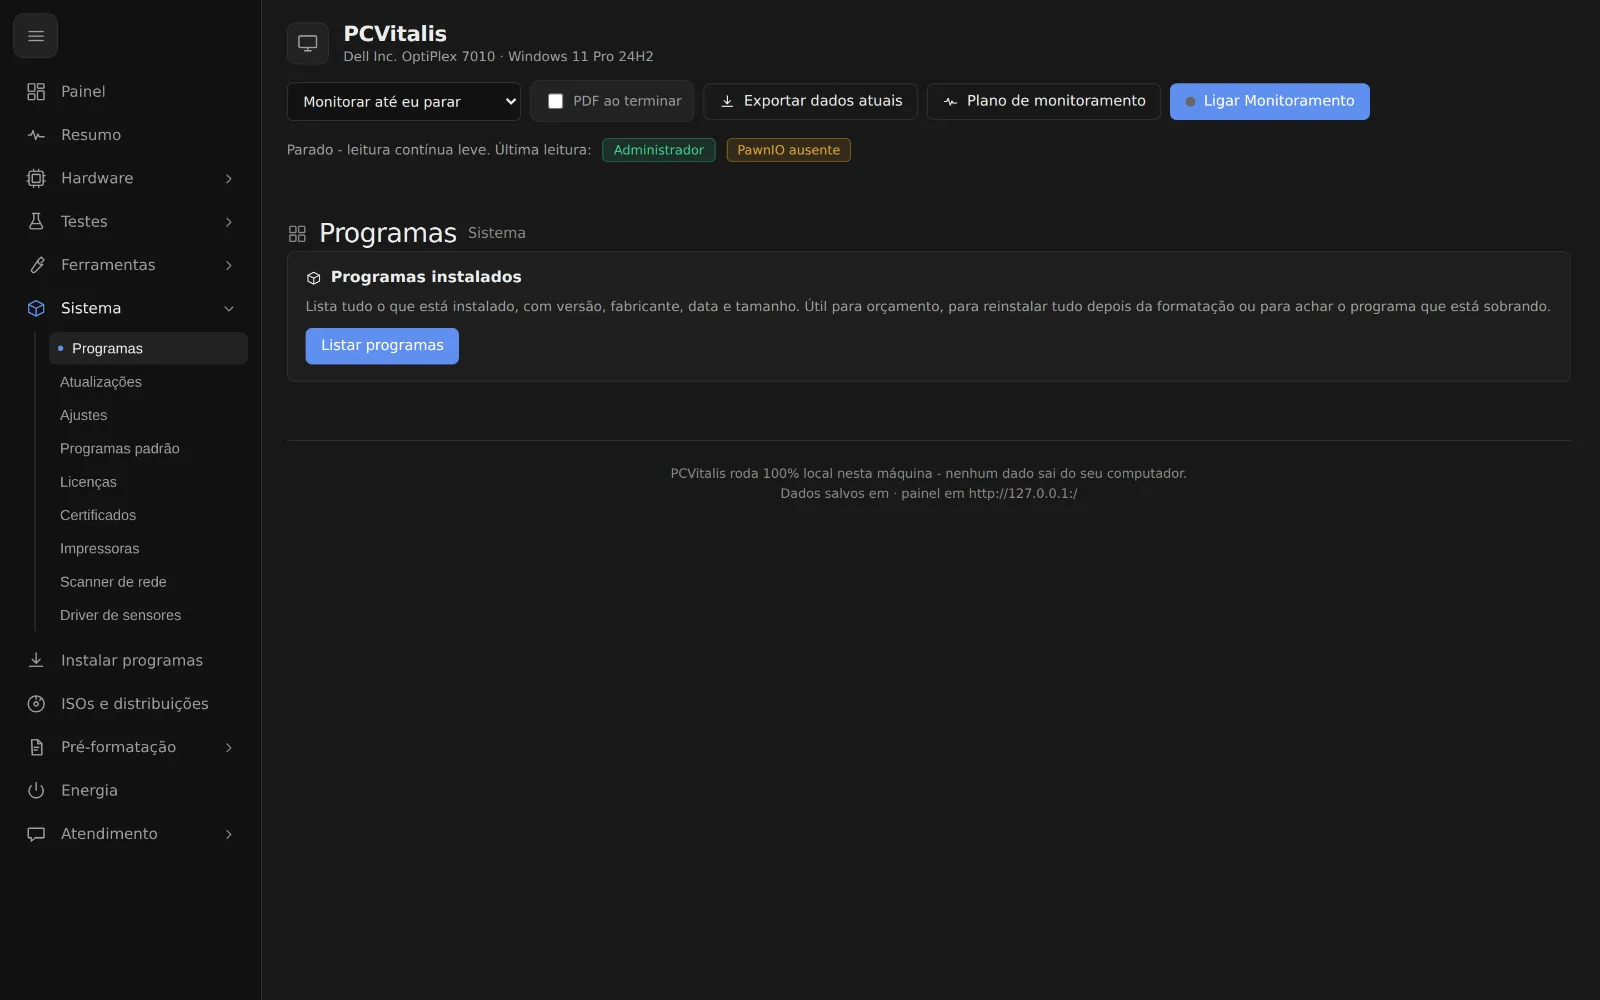Open the Licenças submenu item
Viewport: 1600px width, 1000px height.
click(148, 482)
